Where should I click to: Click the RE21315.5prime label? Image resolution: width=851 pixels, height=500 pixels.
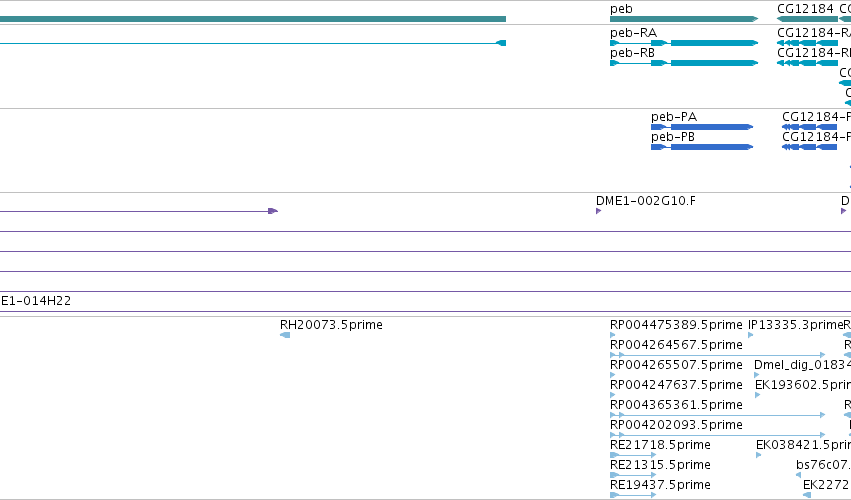point(660,465)
